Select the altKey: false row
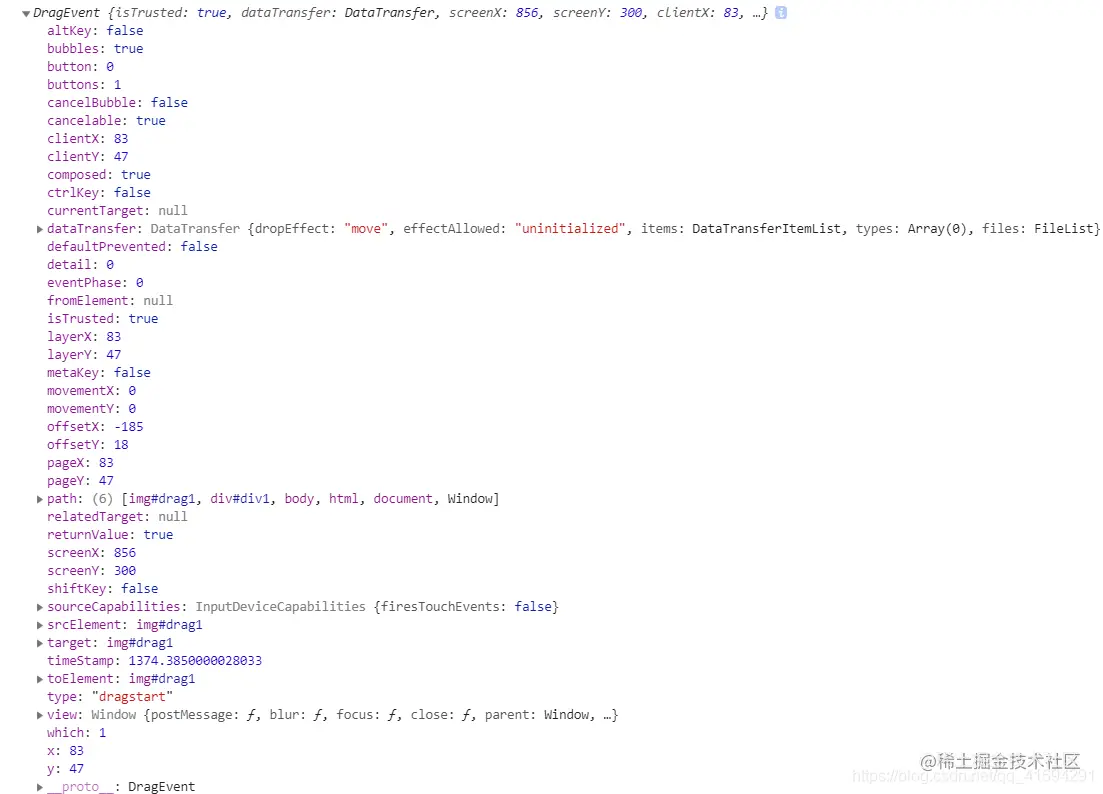 (95, 31)
